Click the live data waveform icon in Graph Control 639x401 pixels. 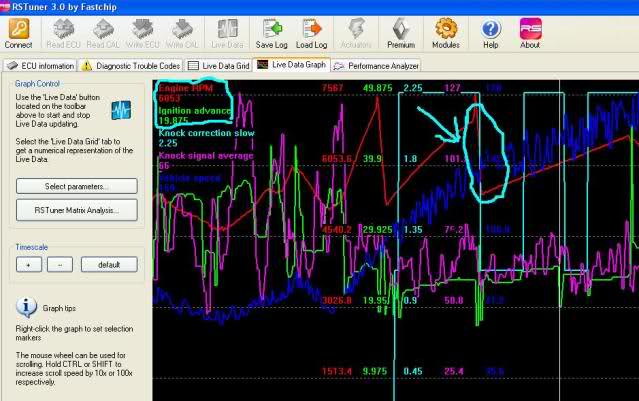(121, 110)
